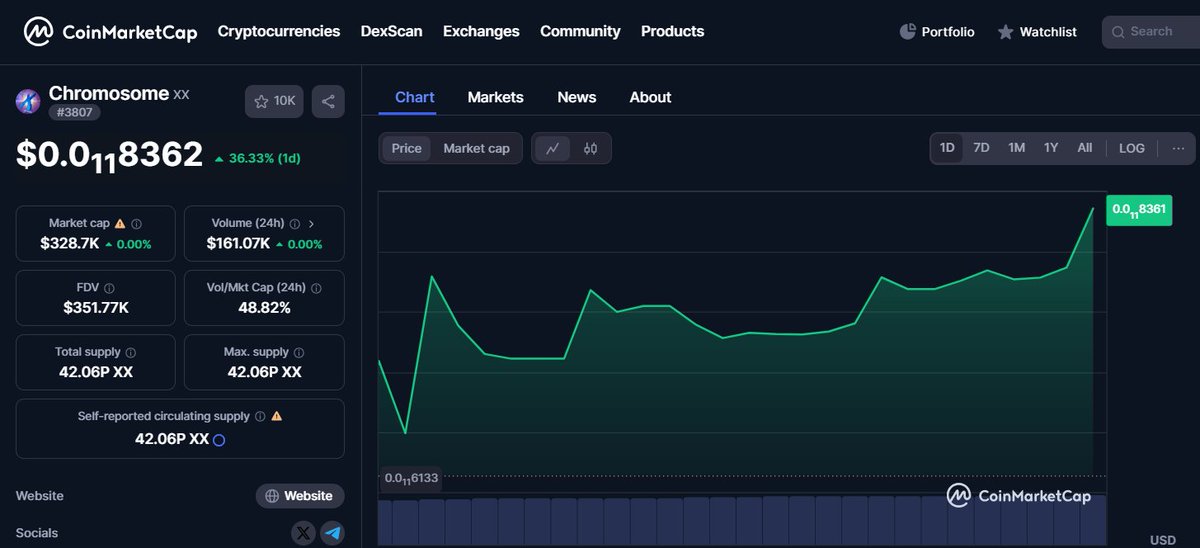This screenshot has width=1200, height=548.
Task: Click the share icon button
Action: click(x=328, y=101)
